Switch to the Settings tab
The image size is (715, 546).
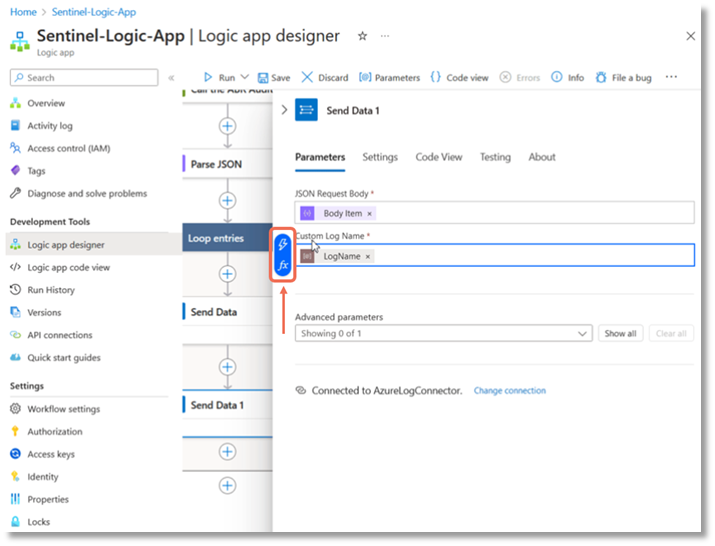pos(380,157)
